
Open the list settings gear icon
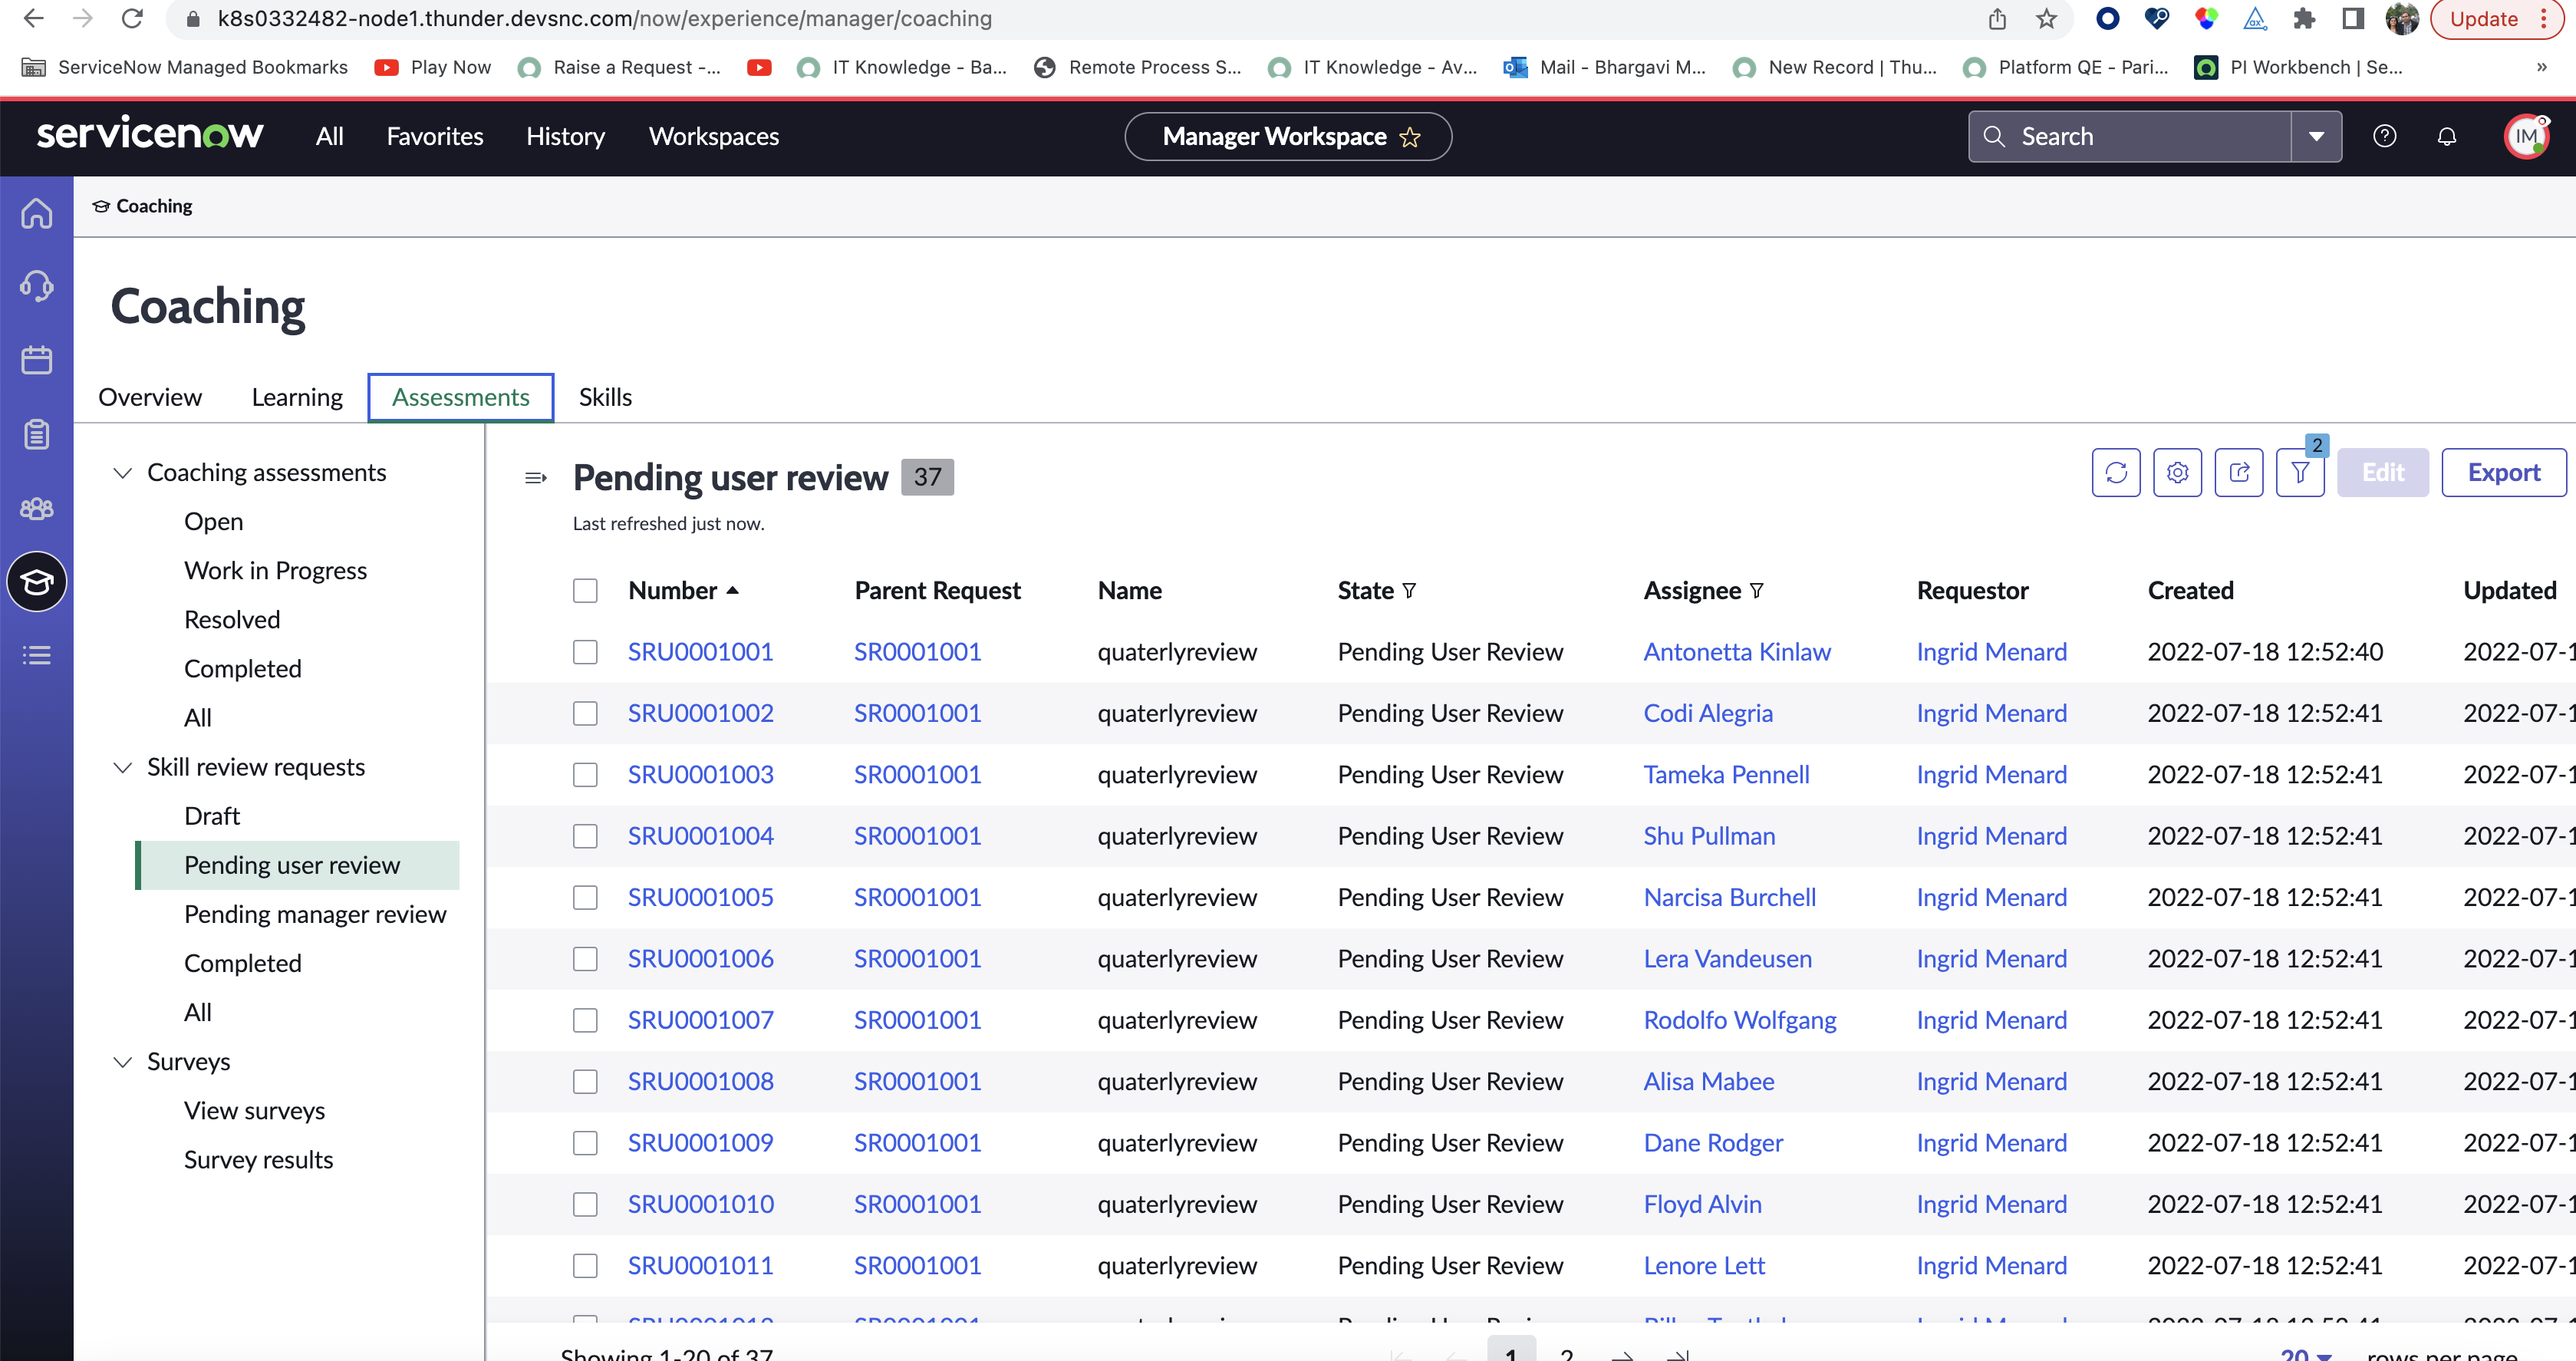2178,471
